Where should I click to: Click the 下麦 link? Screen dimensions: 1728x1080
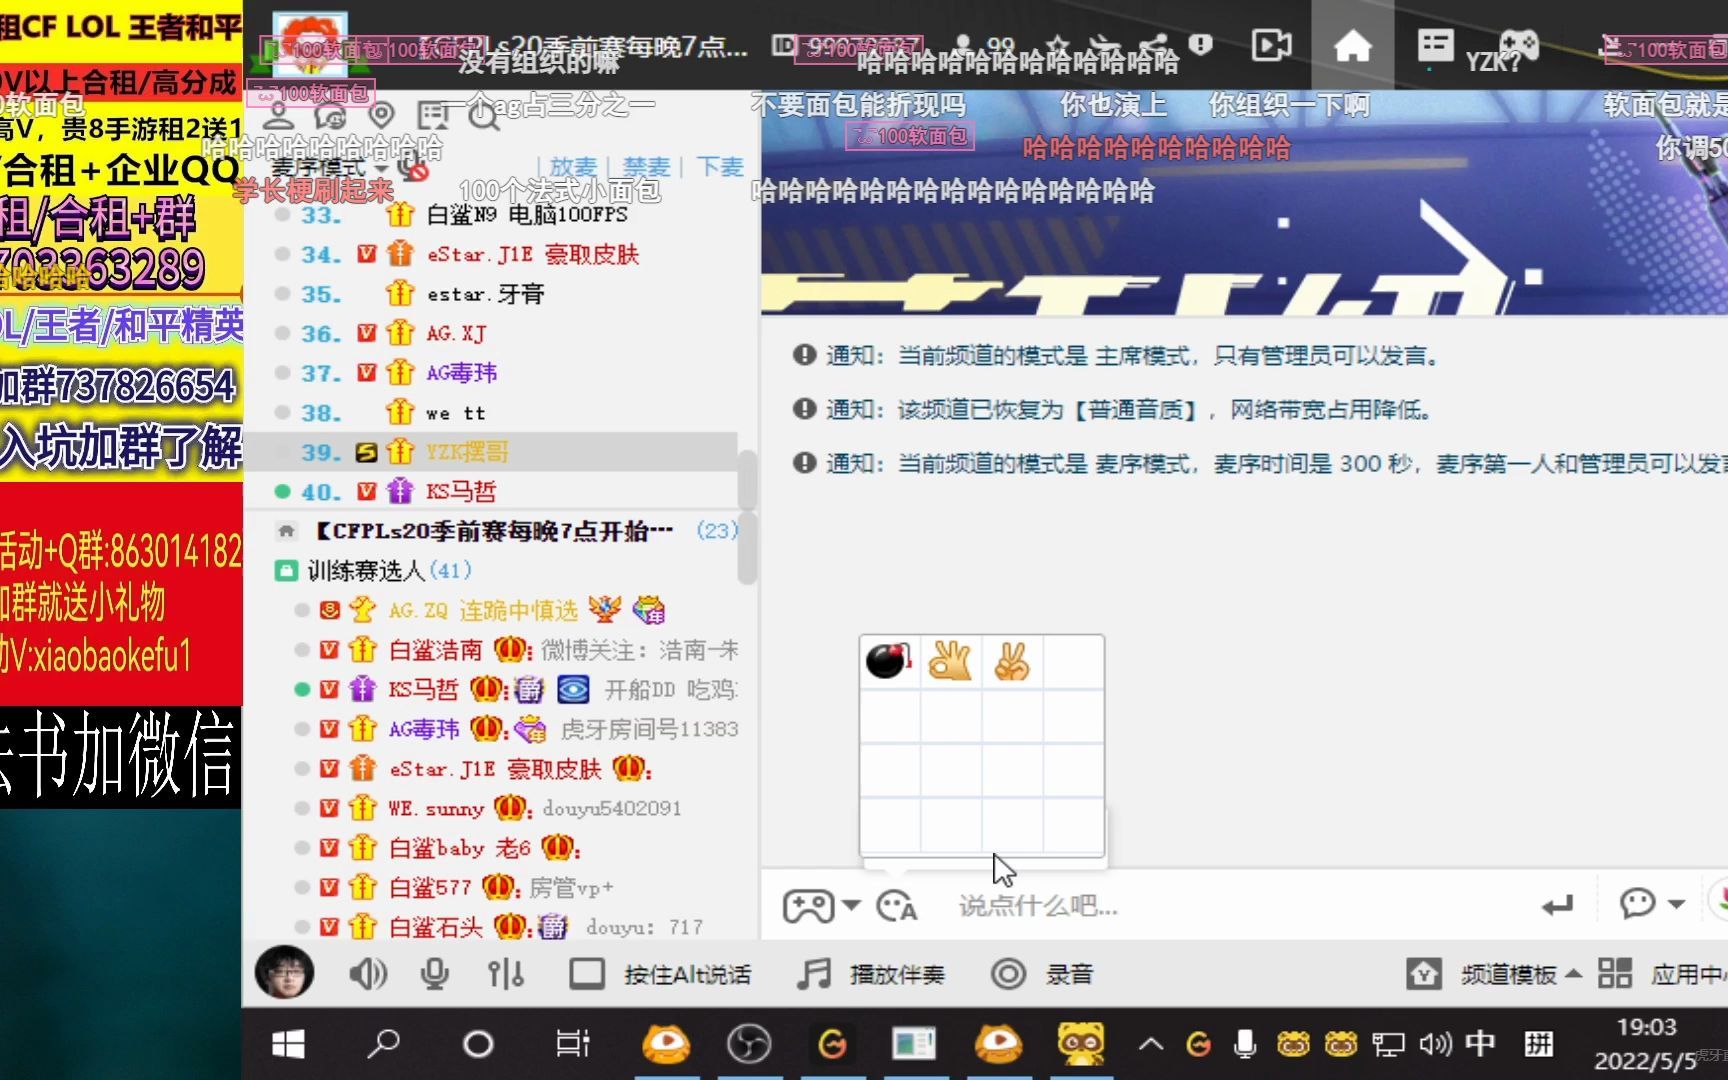720,167
